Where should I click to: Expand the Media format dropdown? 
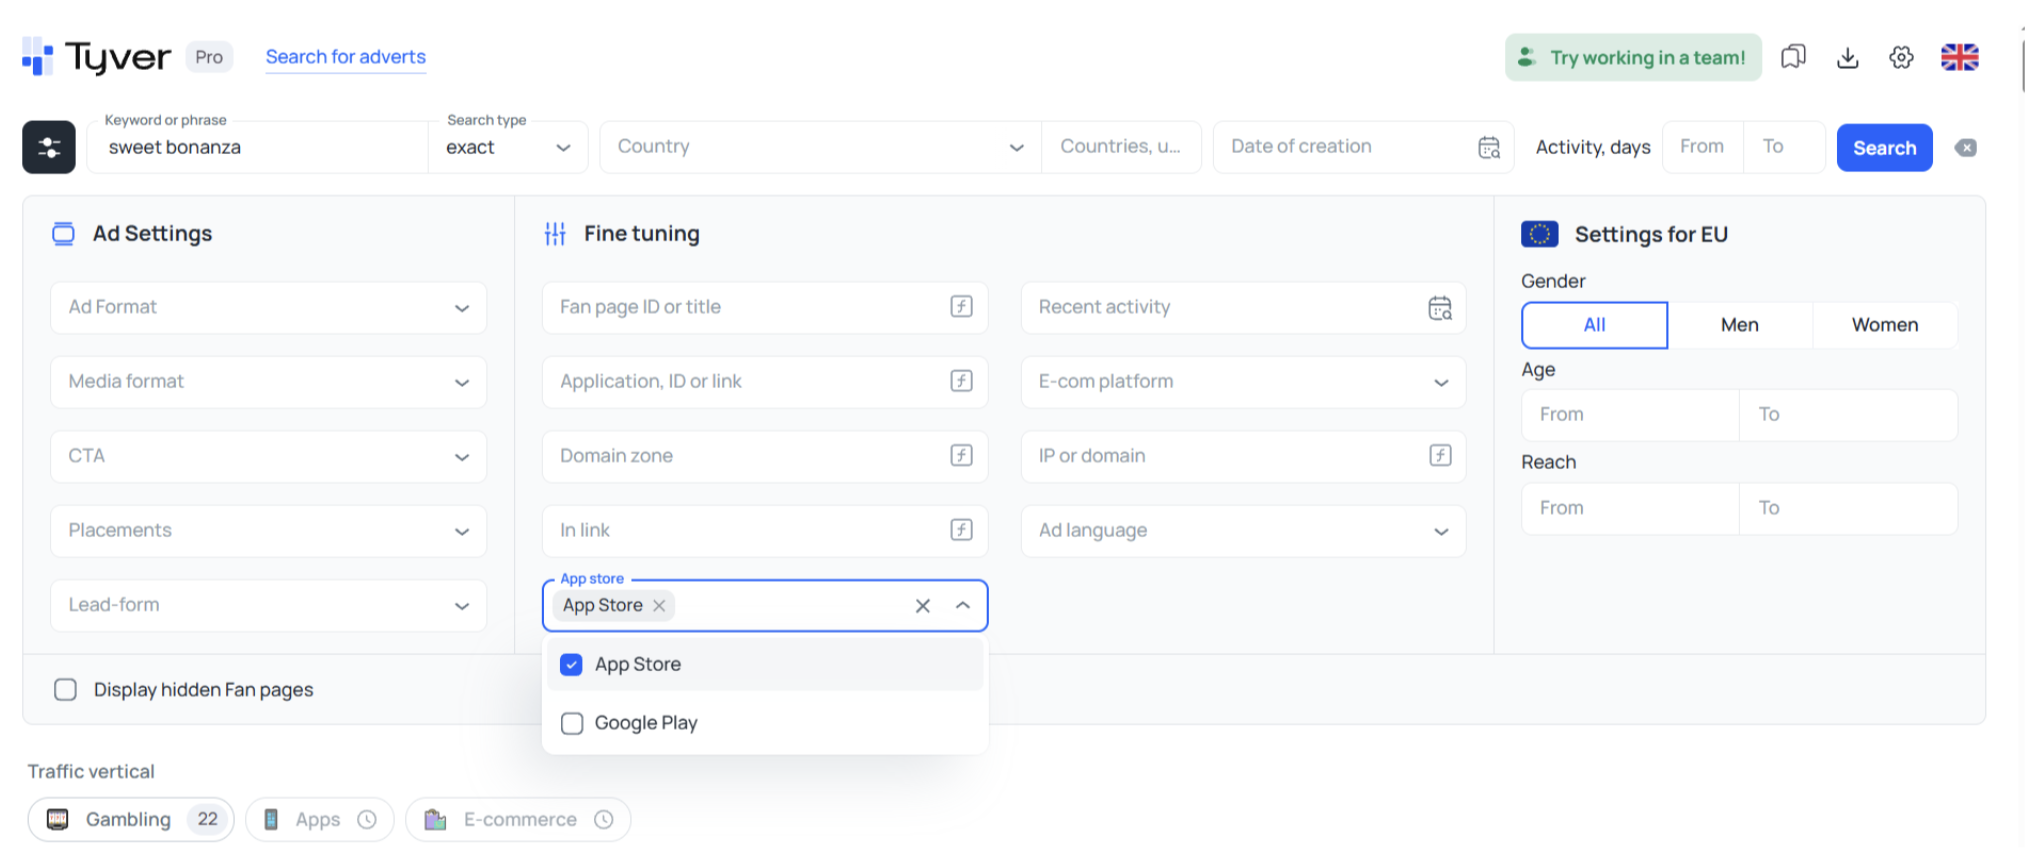coord(269,382)
